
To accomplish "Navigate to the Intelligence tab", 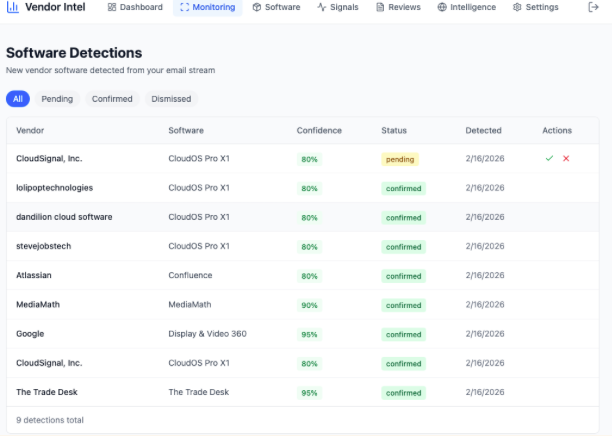I will click(467, 7).
